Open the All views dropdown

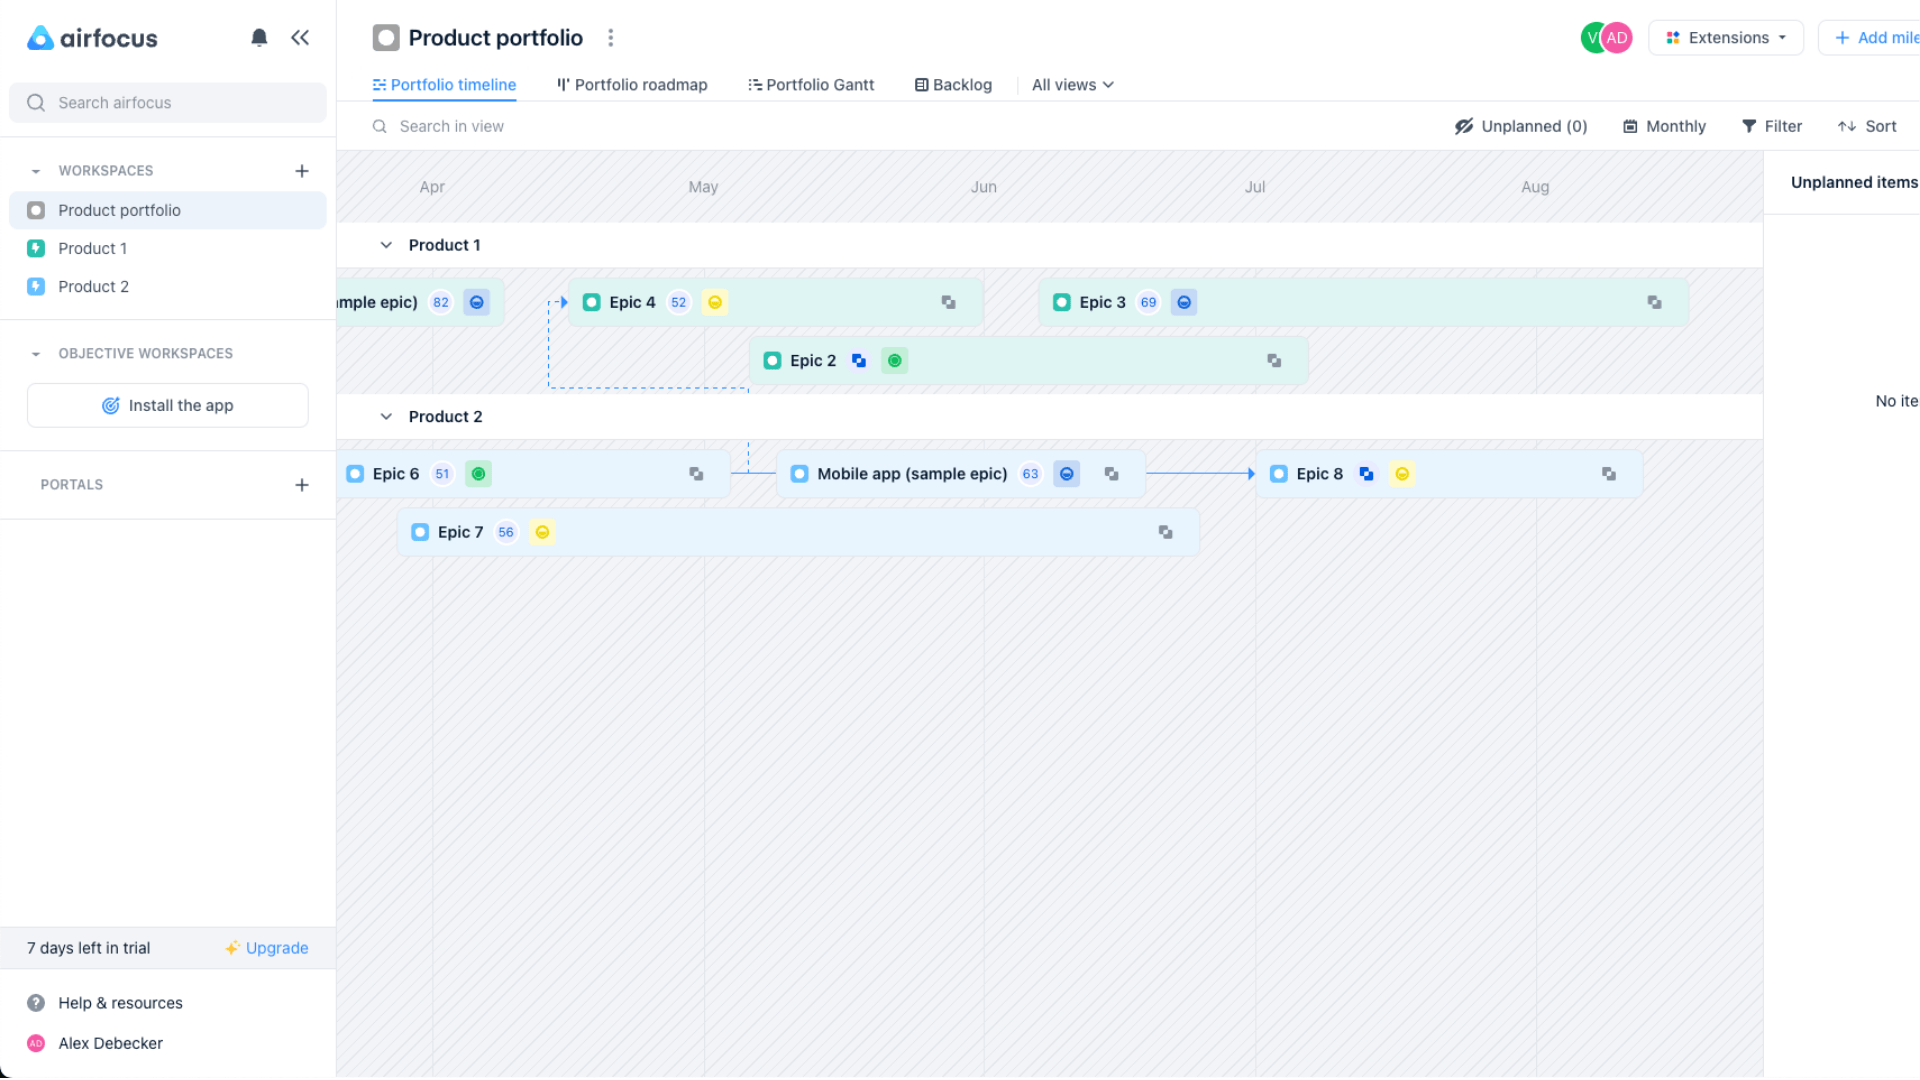tap(1073, 85)
